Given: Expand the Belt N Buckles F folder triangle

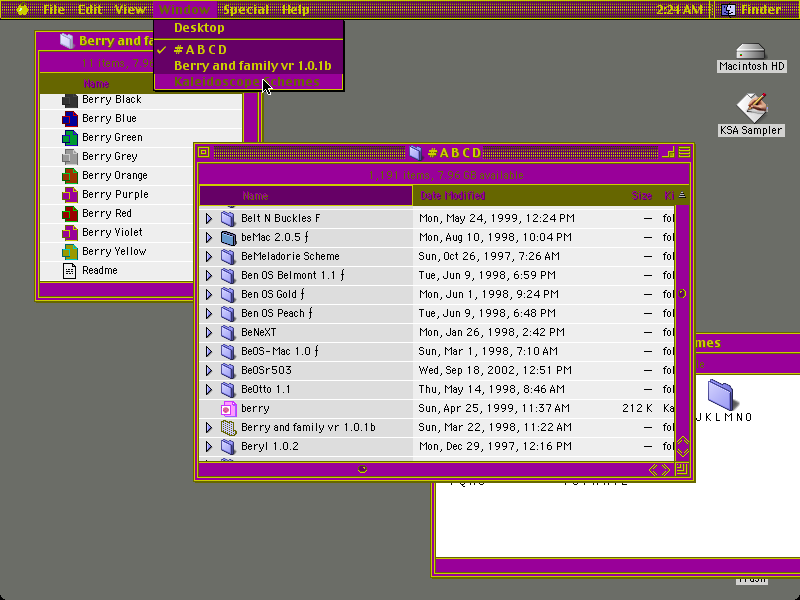Looking at the screenshot, I should (209, 218).
